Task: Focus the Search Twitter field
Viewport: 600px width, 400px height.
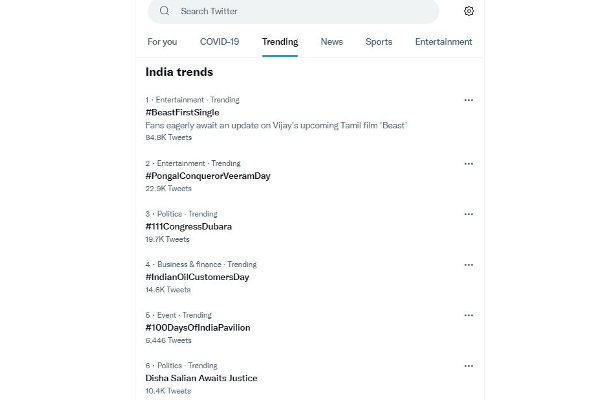Action: 293,11
